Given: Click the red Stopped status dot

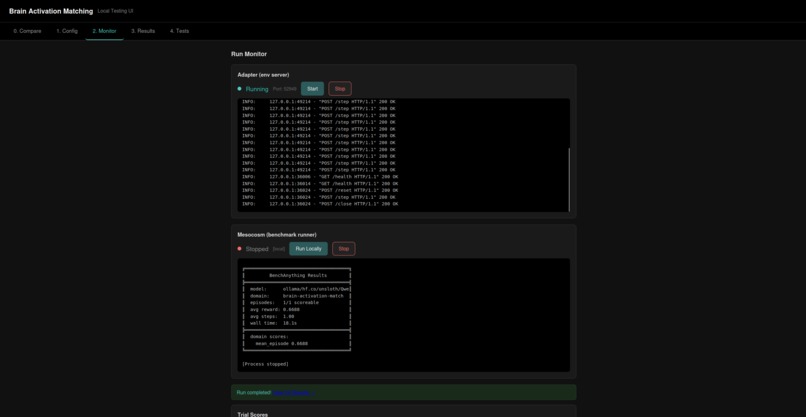Looking at the screenshot, I should (x=239, y=249).
